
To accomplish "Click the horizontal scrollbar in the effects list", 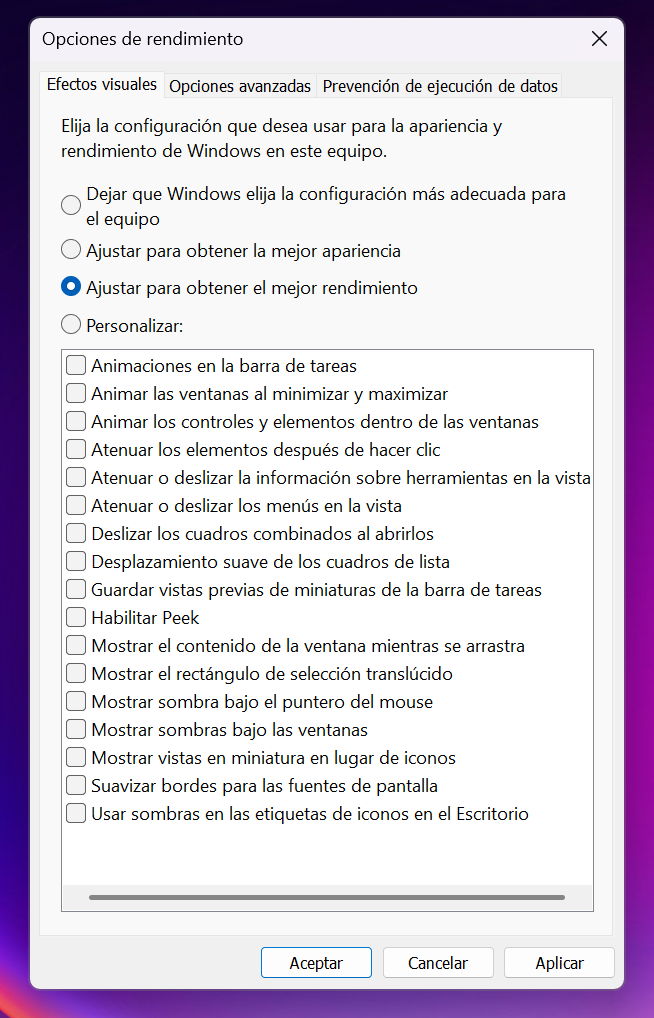I will pyautogui.click(x=327, y=897).
